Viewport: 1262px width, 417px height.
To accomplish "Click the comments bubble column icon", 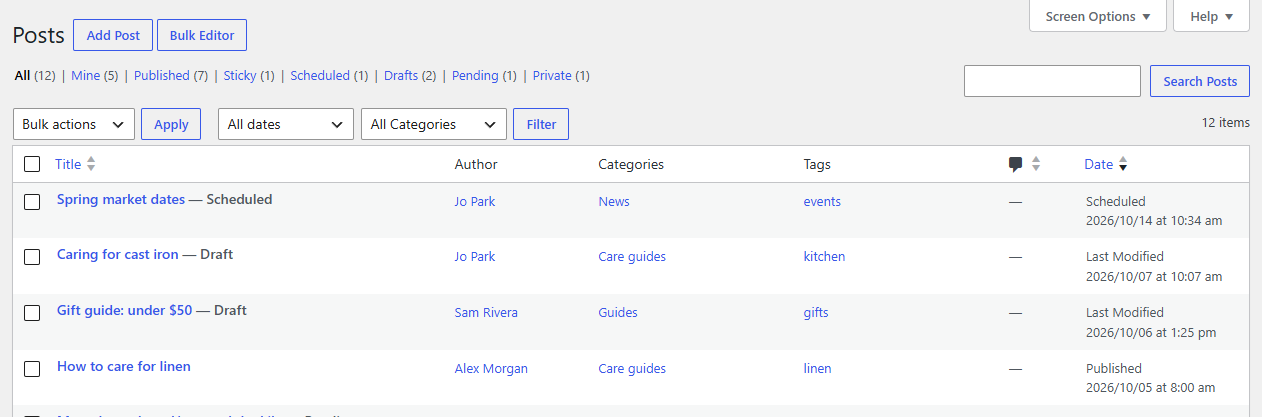I will click(1016, 165).
